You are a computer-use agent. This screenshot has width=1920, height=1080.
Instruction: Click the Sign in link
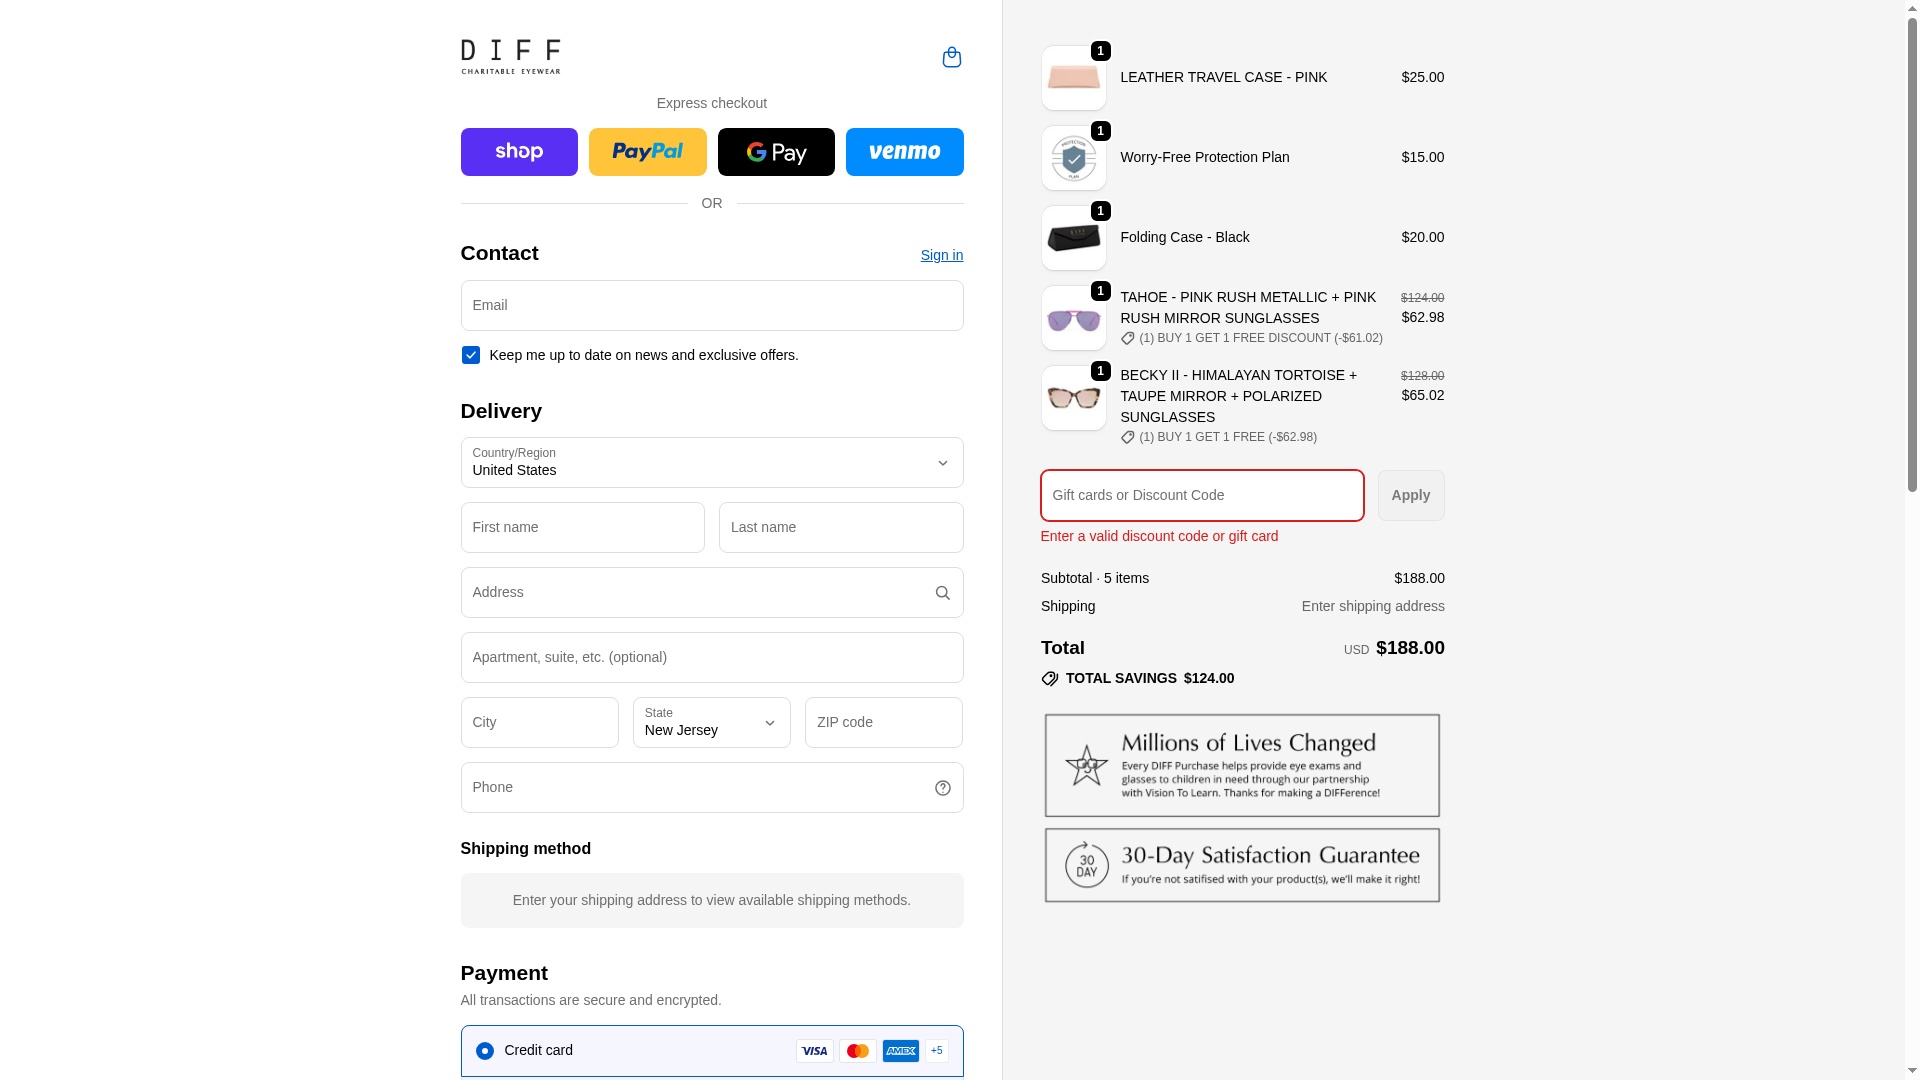click(941, 255)
